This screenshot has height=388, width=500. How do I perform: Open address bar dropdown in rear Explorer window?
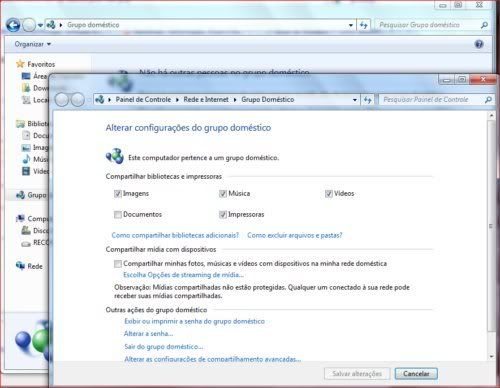[351, 25]
